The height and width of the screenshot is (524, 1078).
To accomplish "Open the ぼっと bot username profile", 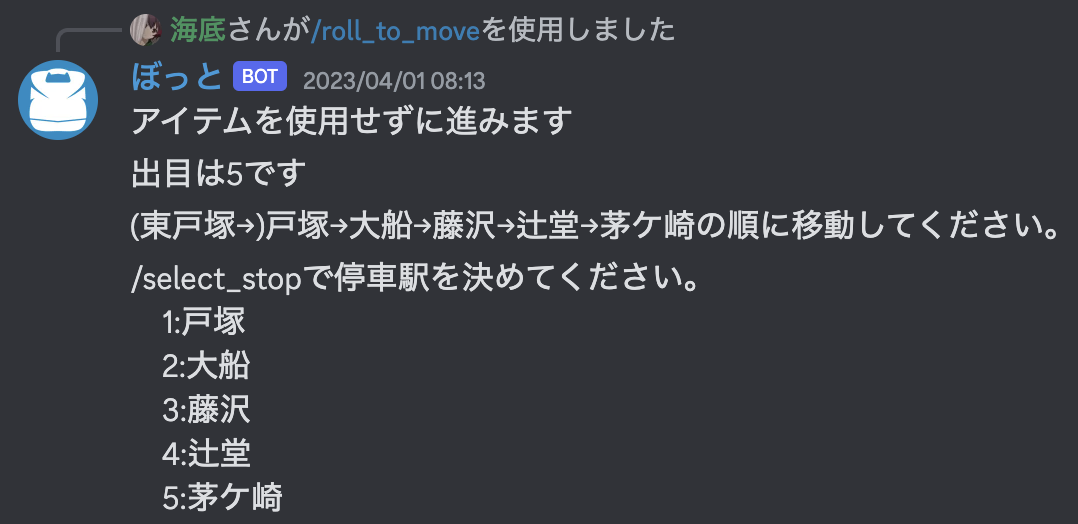I will pos(177,76).
